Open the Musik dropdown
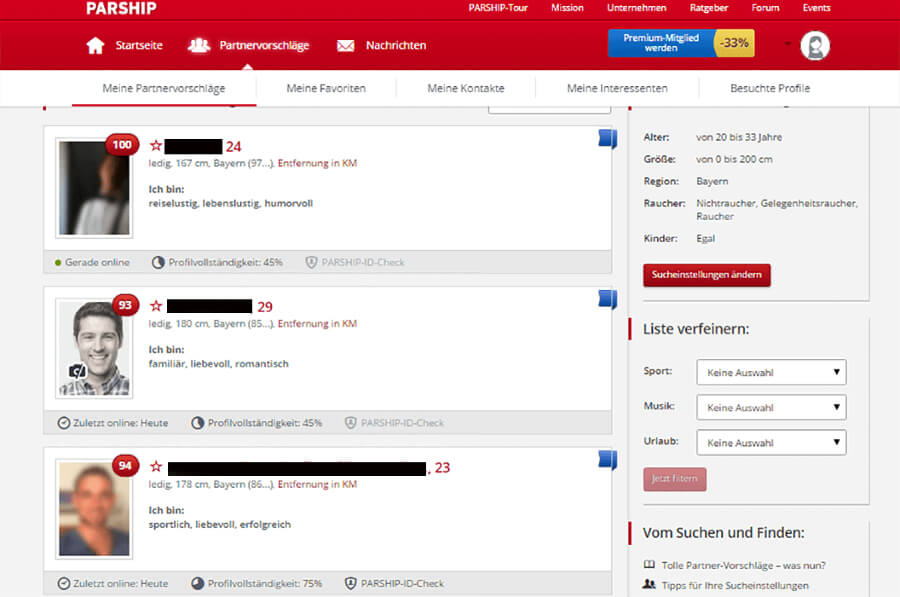The height and width of the screenshot is (597, 900). click(771, 407)
